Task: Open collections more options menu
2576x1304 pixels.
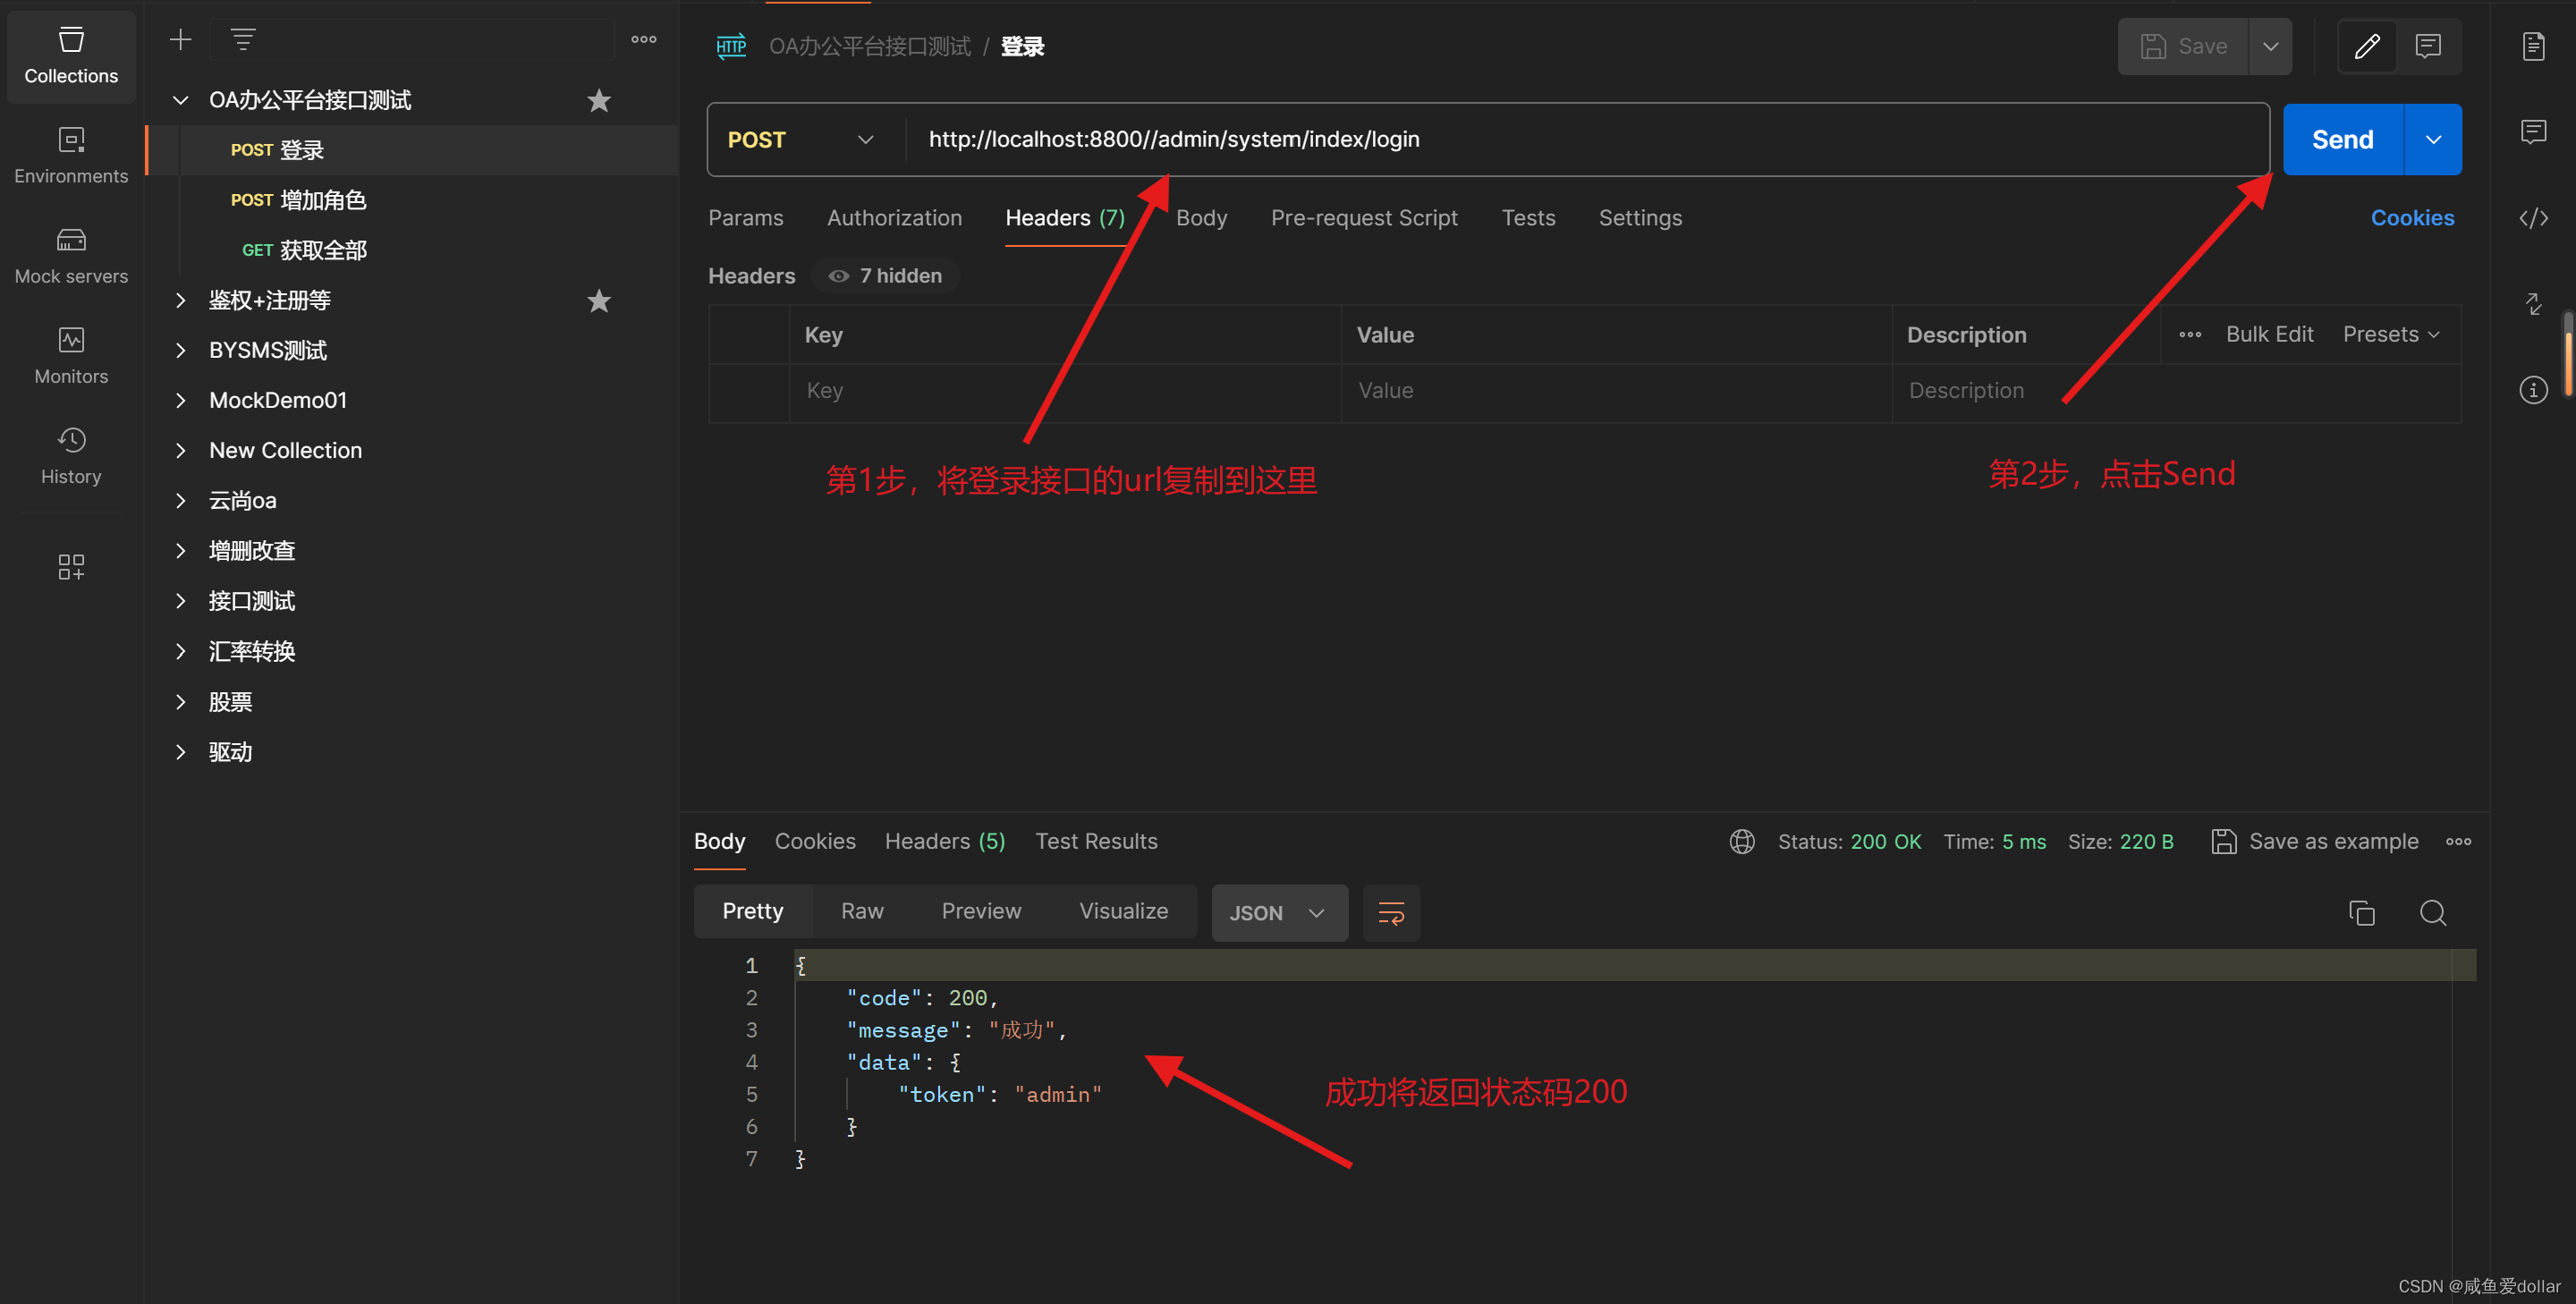Action: [644, 39]
